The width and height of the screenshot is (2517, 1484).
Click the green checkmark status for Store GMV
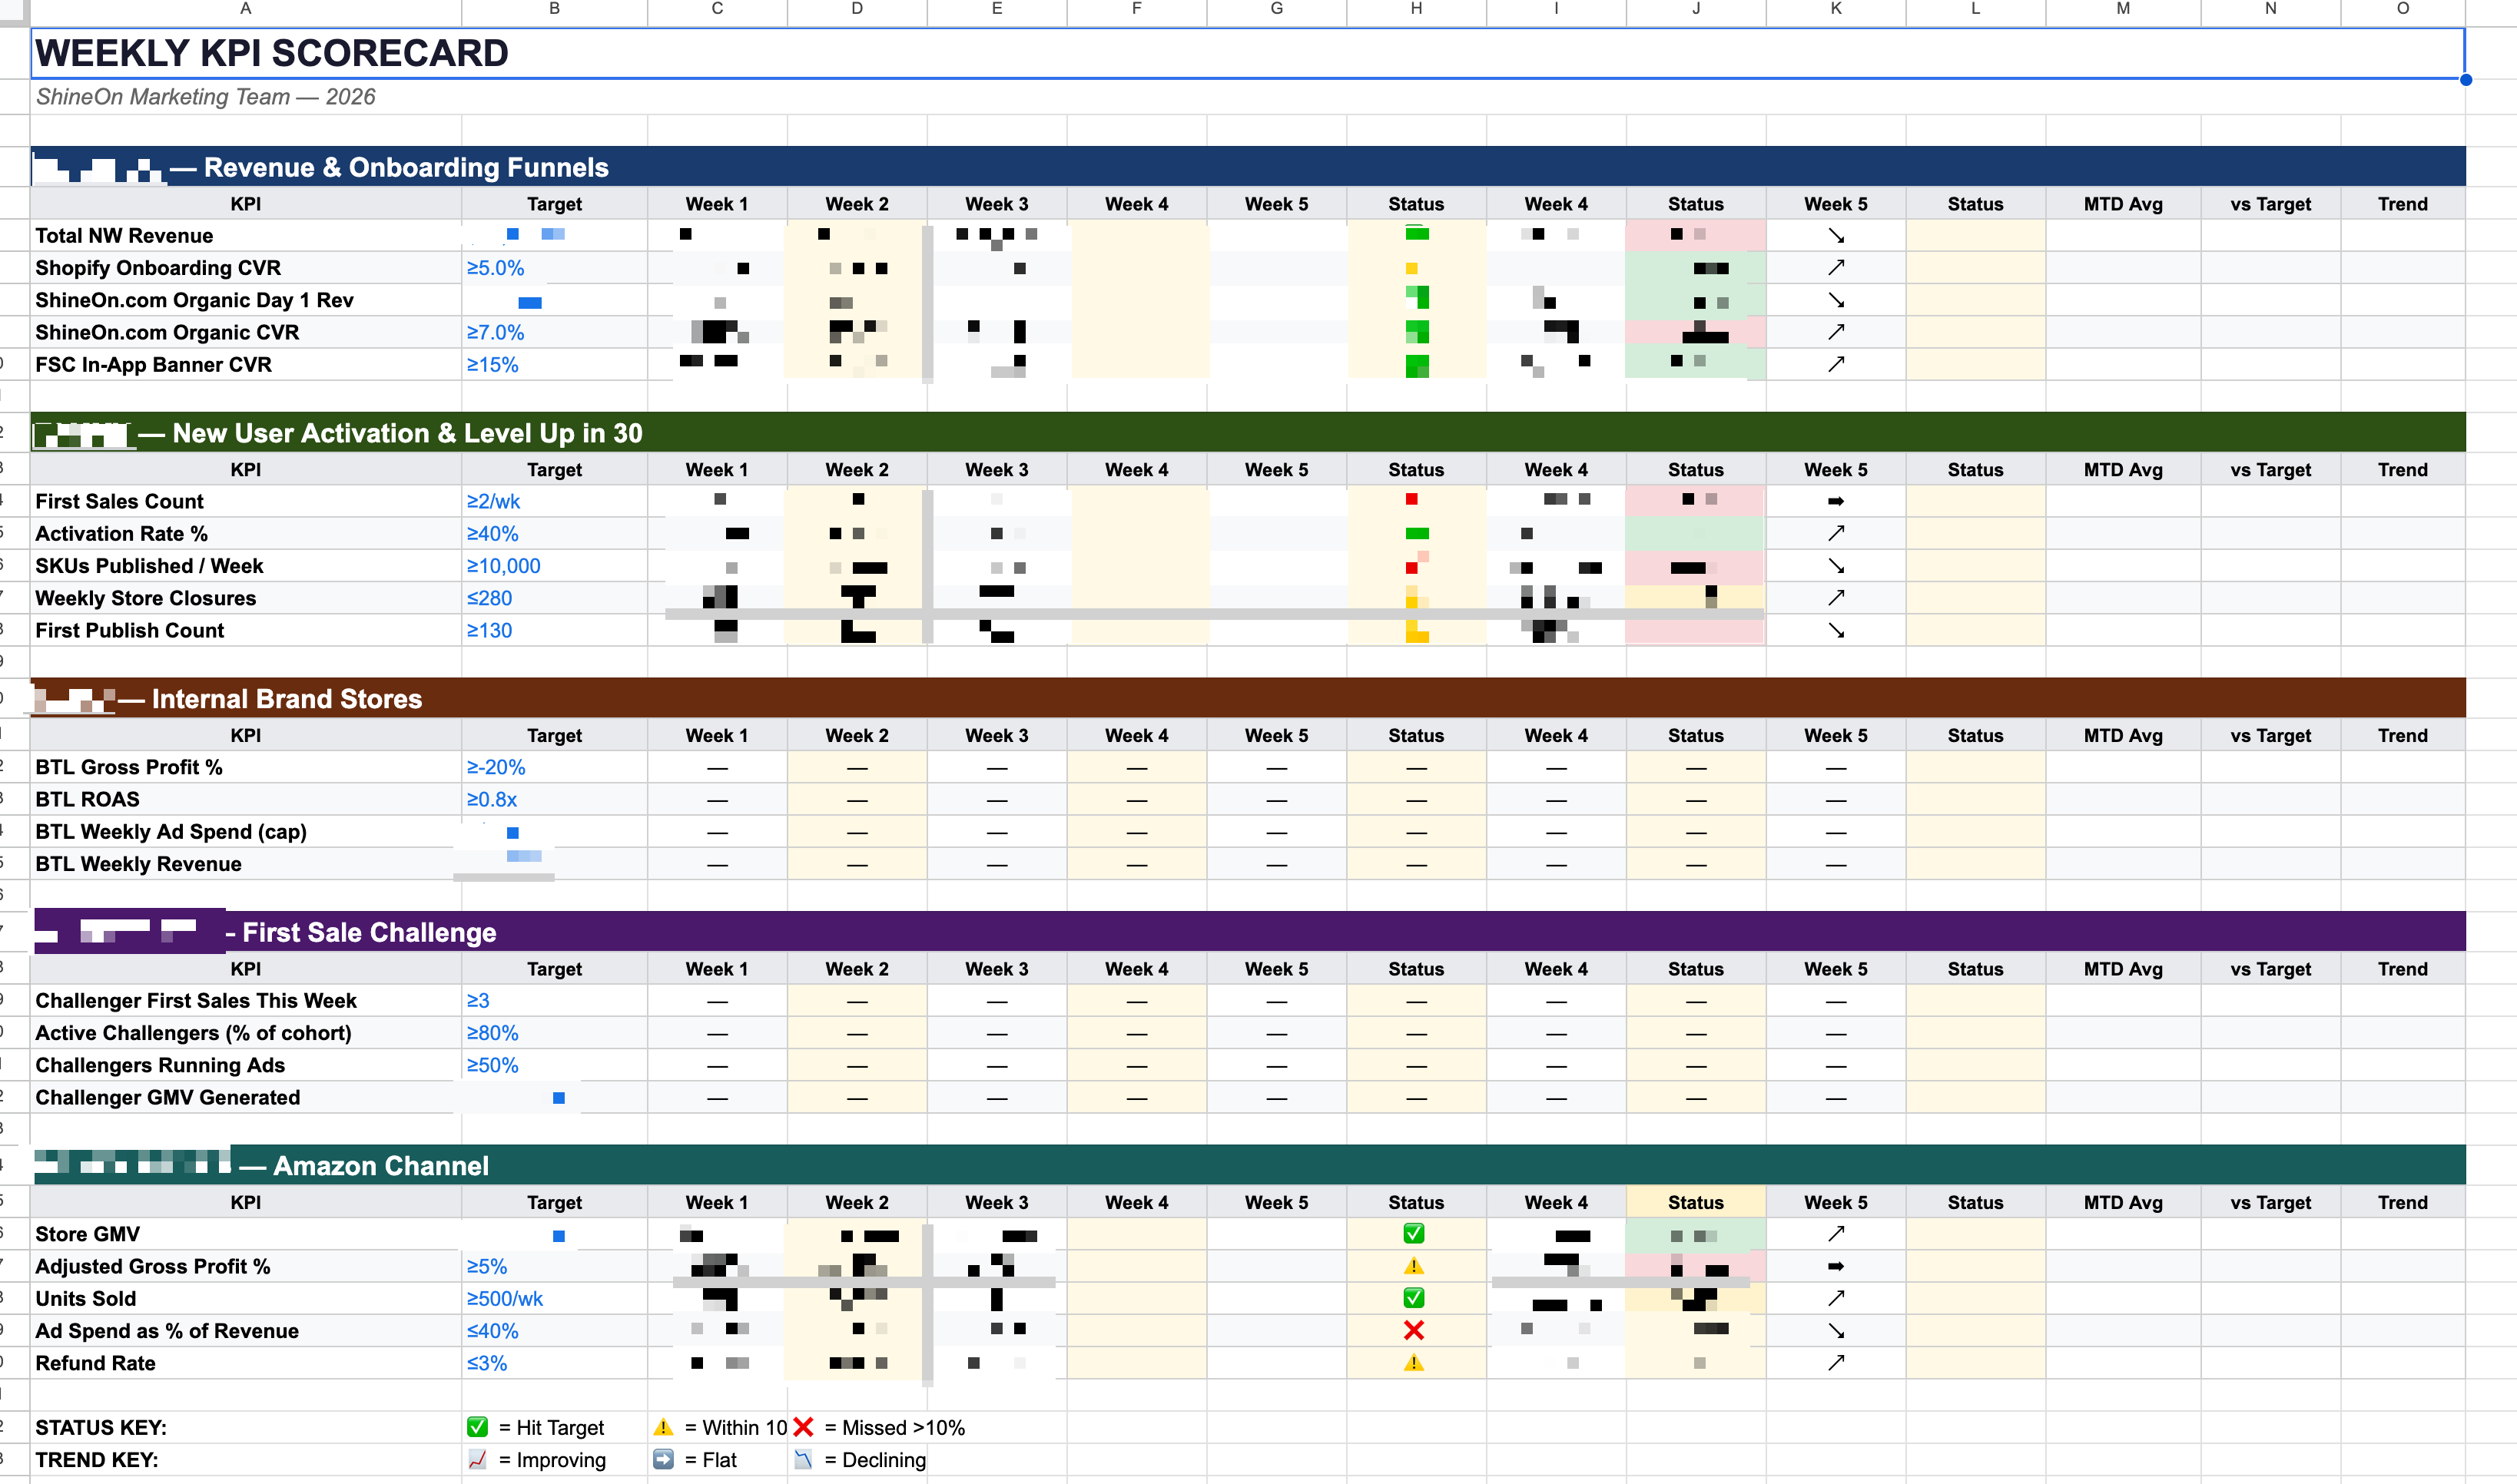pyautogui.click(x=1413, y=1233)
